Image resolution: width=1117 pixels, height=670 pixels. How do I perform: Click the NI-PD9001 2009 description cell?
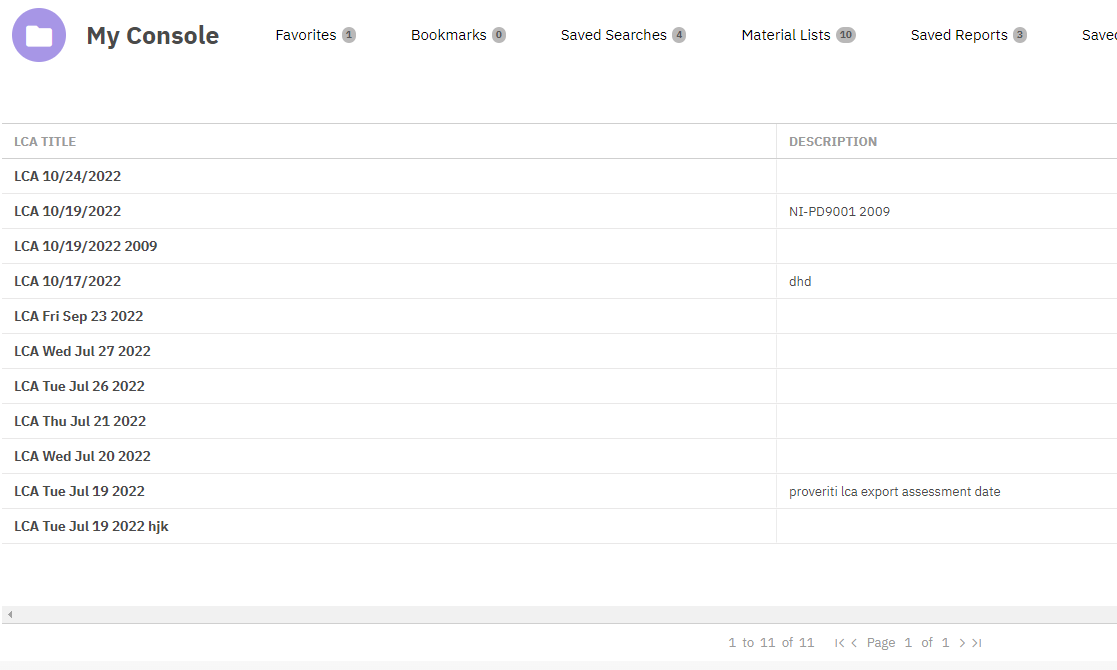pos(839,211)
